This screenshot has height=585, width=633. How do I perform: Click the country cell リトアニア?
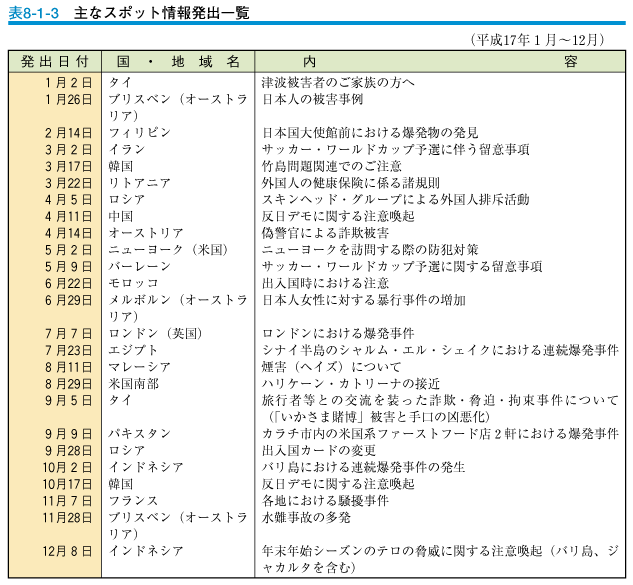pyautogui.click(x=140, y=183)
